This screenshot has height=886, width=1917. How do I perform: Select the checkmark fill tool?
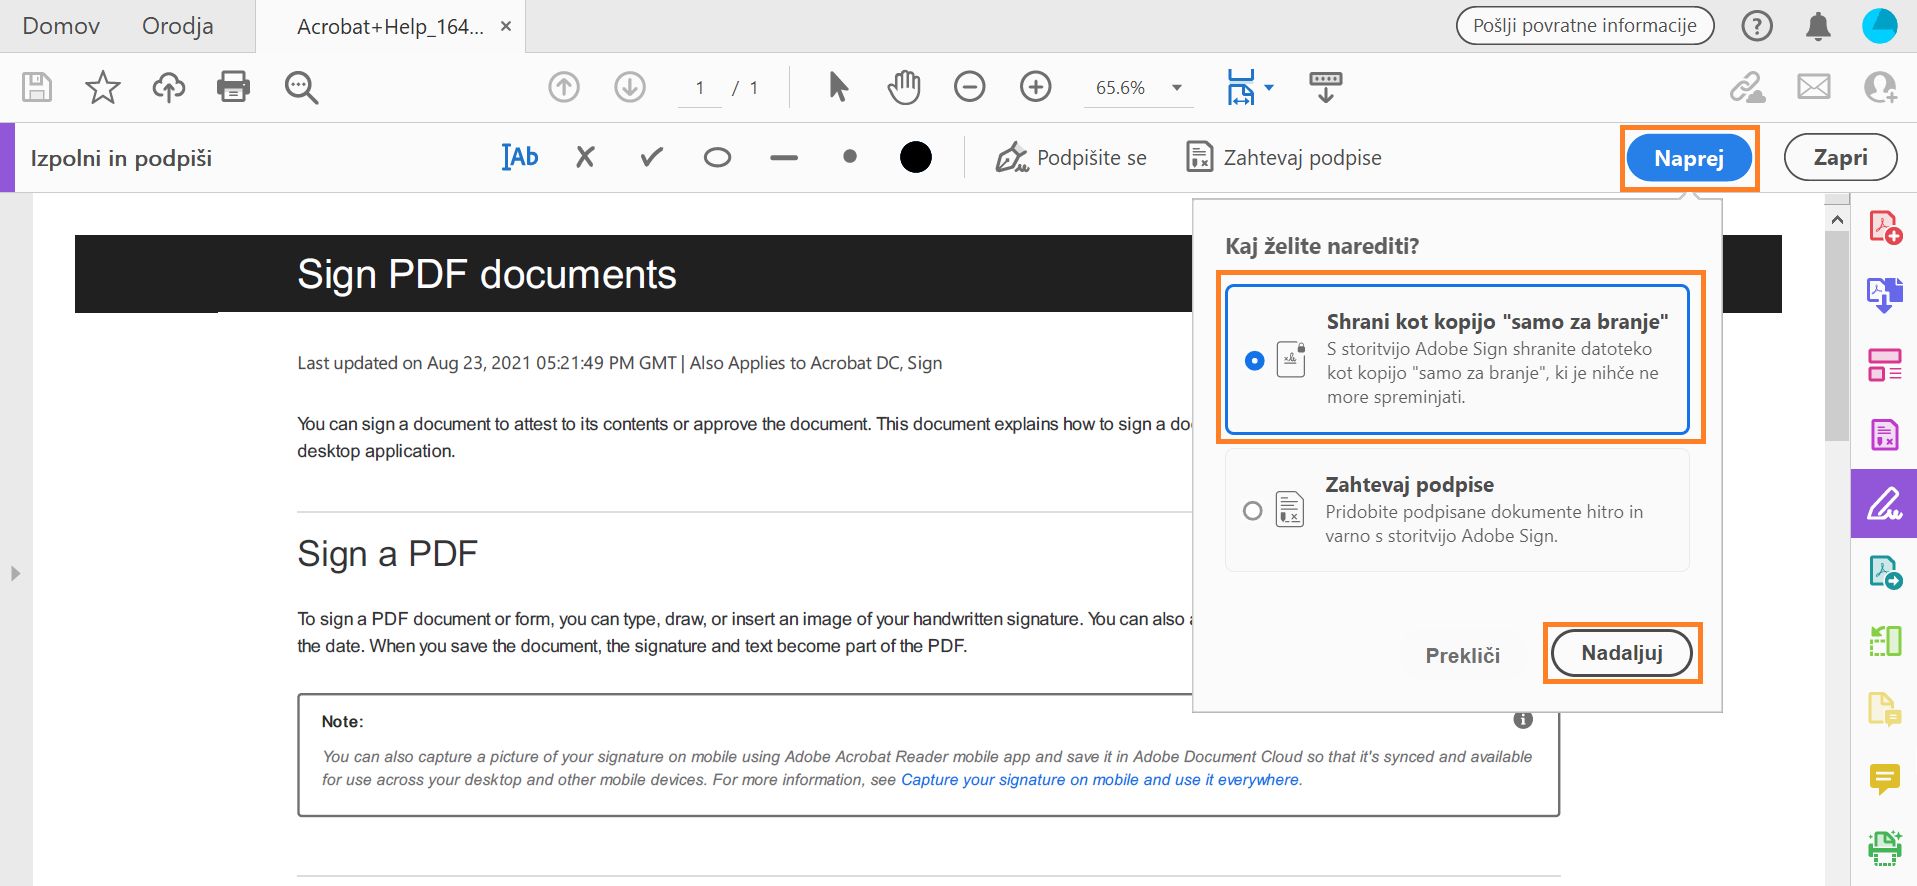coord(651,157)
